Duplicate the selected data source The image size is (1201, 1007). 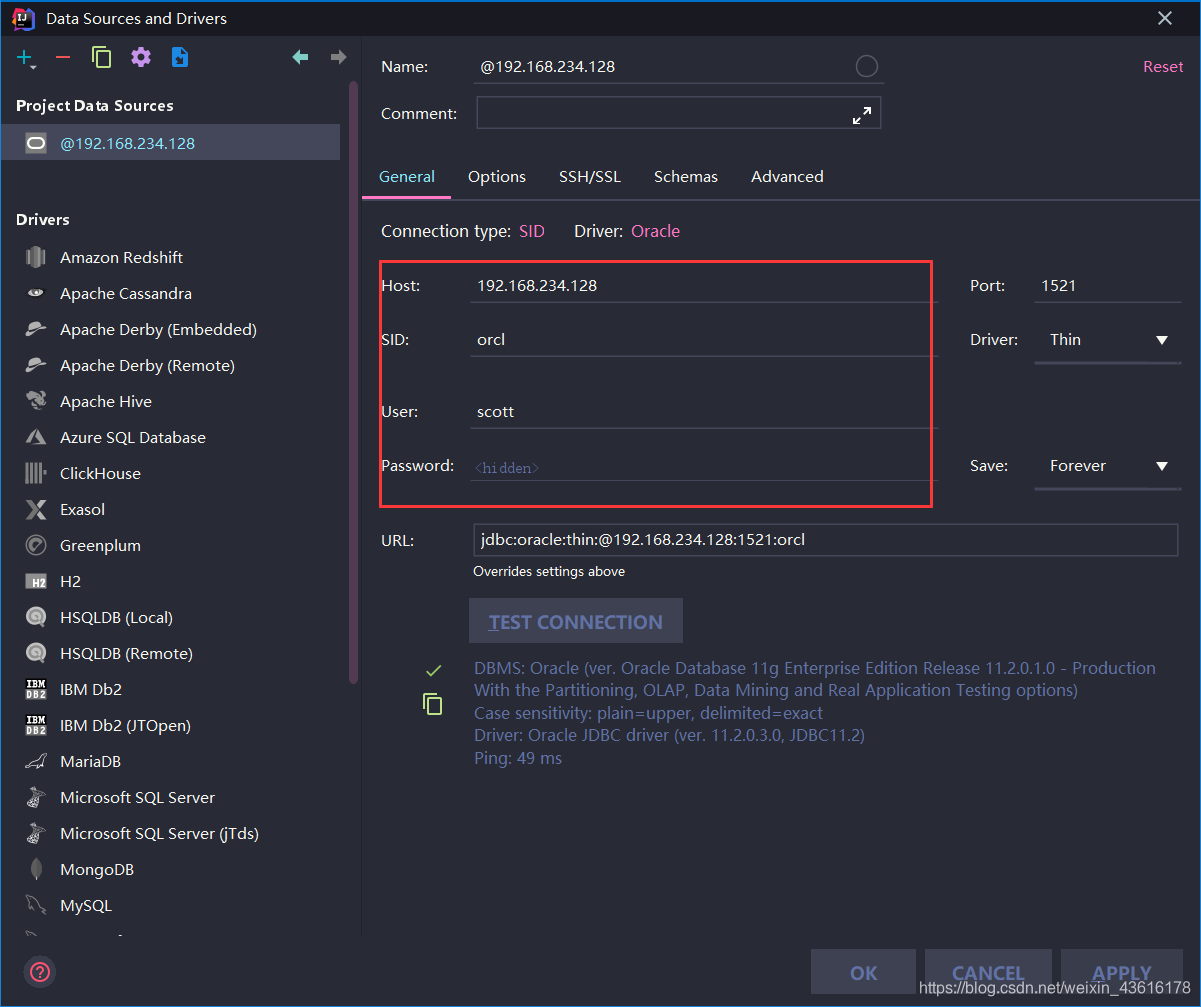click(x=101, y=58)
